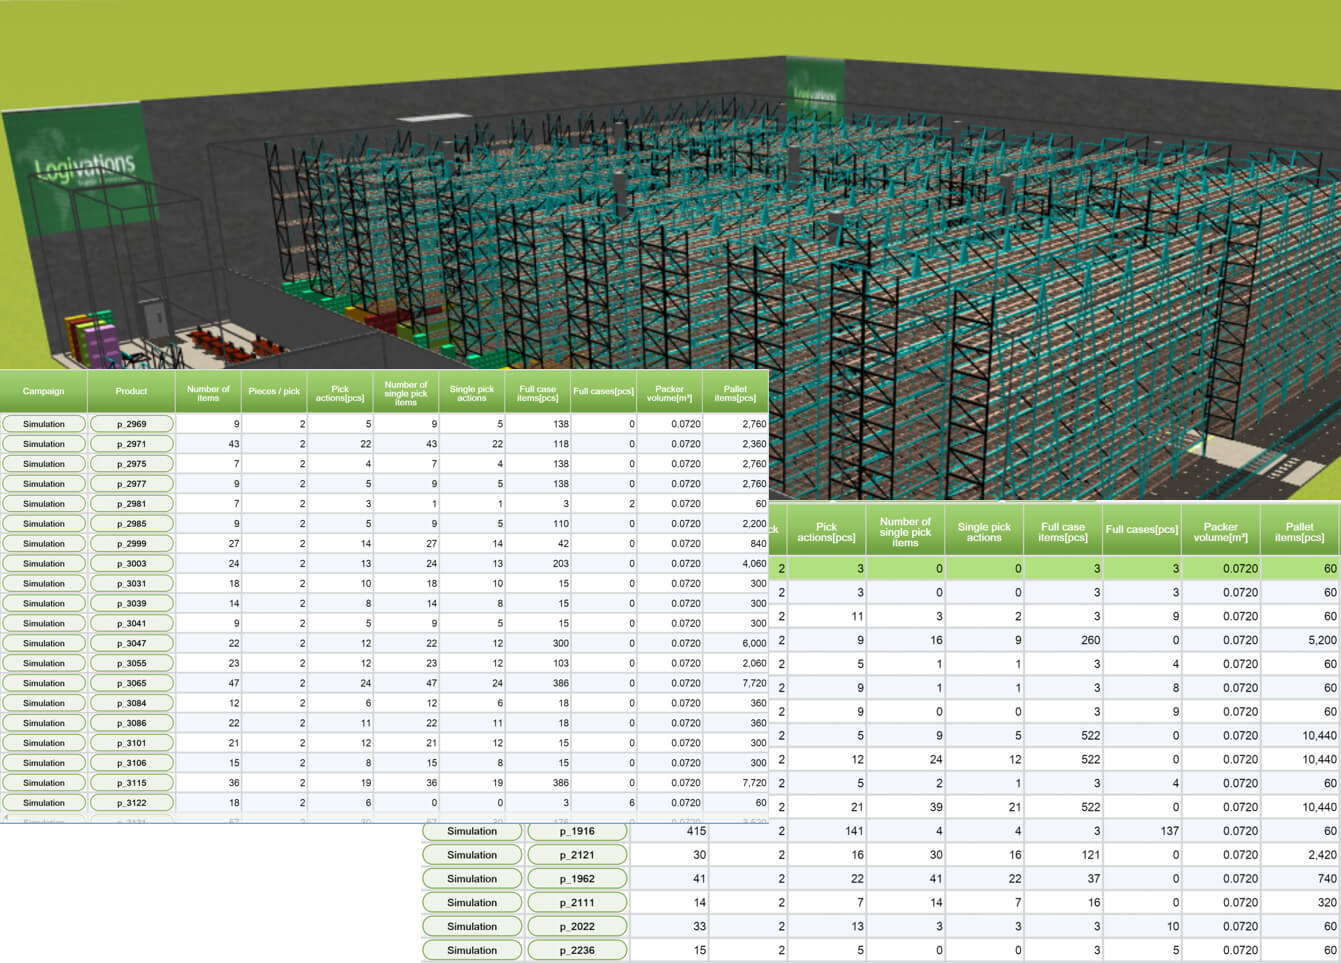Image resolution: width=1341 pixels, height=963 pixels.
Task: Open product p_2969
Action: (x=131, y=424)
